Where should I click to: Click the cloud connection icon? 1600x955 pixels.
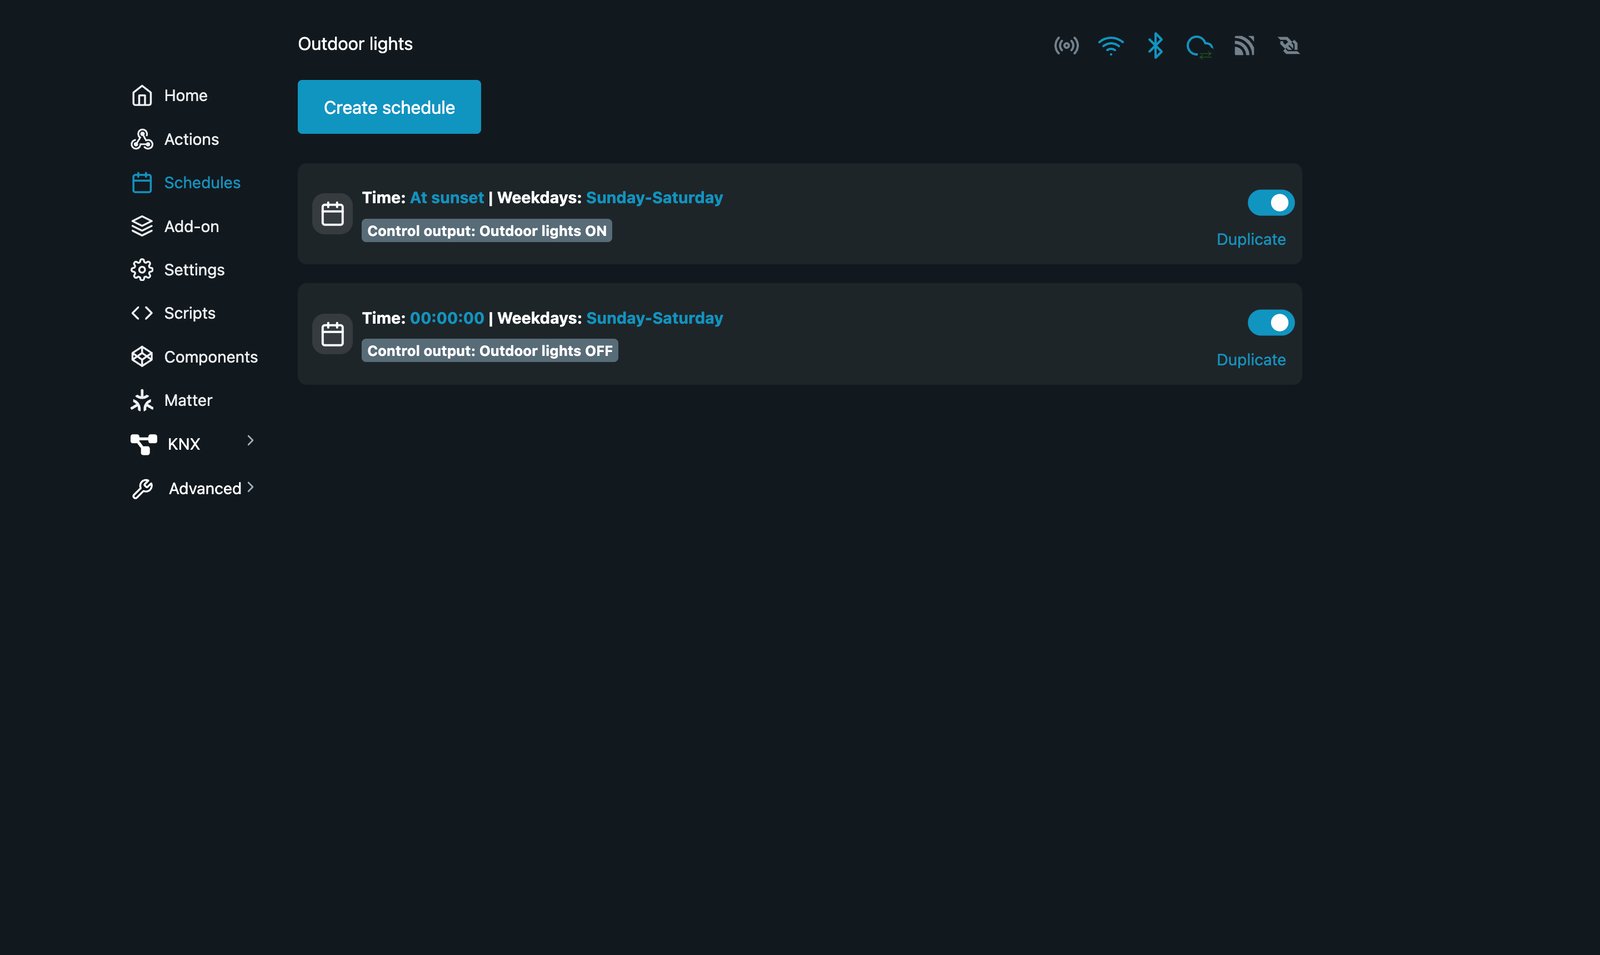[x=1199, y=45]
